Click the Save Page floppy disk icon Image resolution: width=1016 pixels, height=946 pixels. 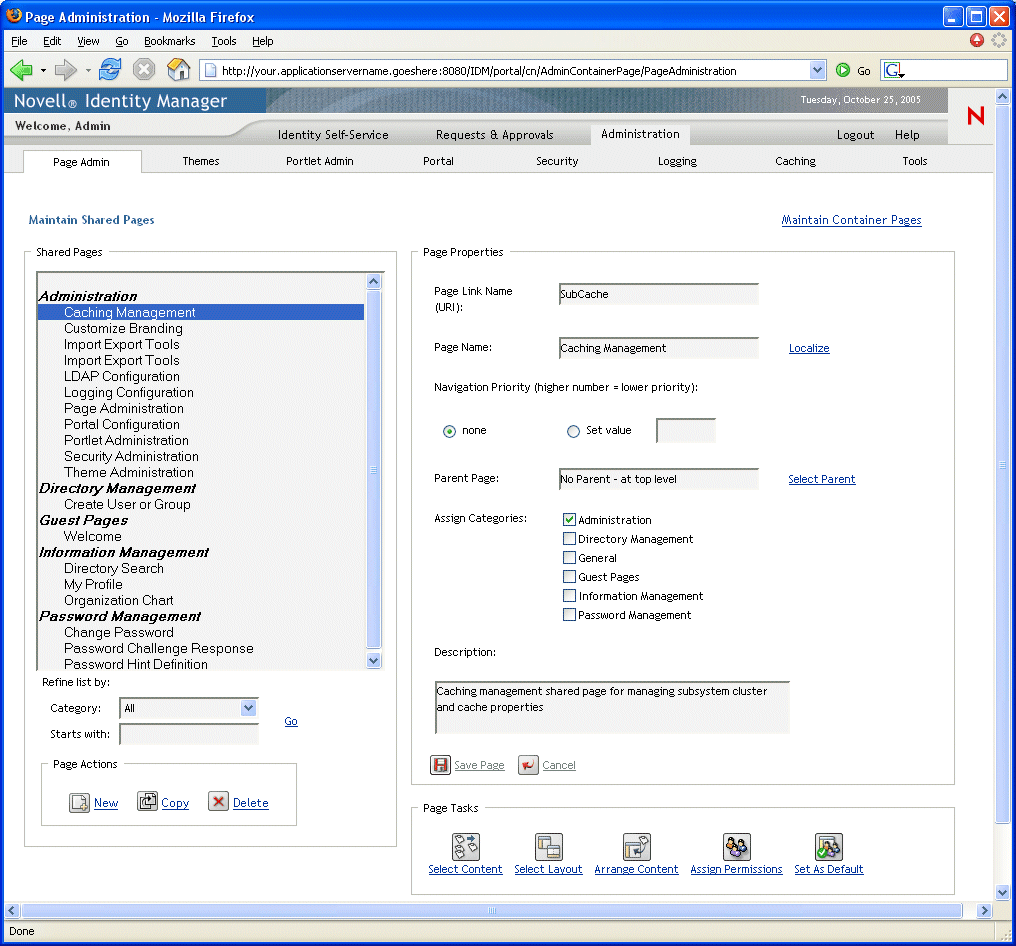pos(440,765)
